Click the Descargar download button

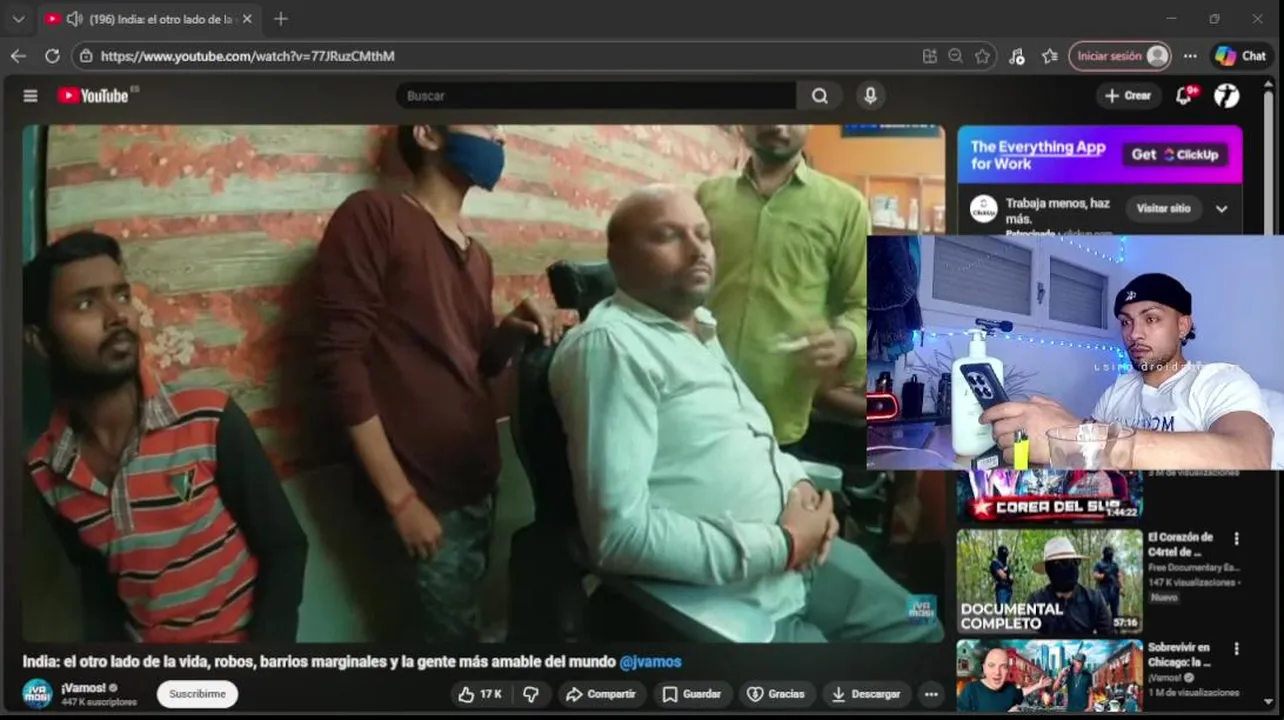pyautogui.click(x=866, y=694)
